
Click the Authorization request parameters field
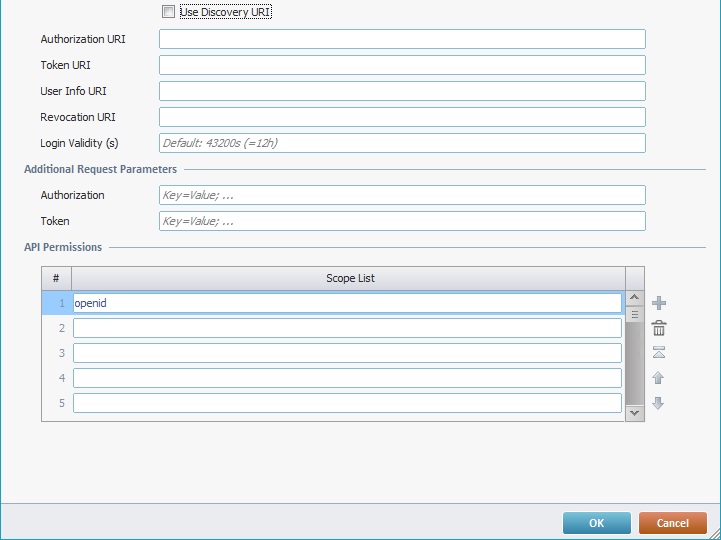(x=402, y=195)
